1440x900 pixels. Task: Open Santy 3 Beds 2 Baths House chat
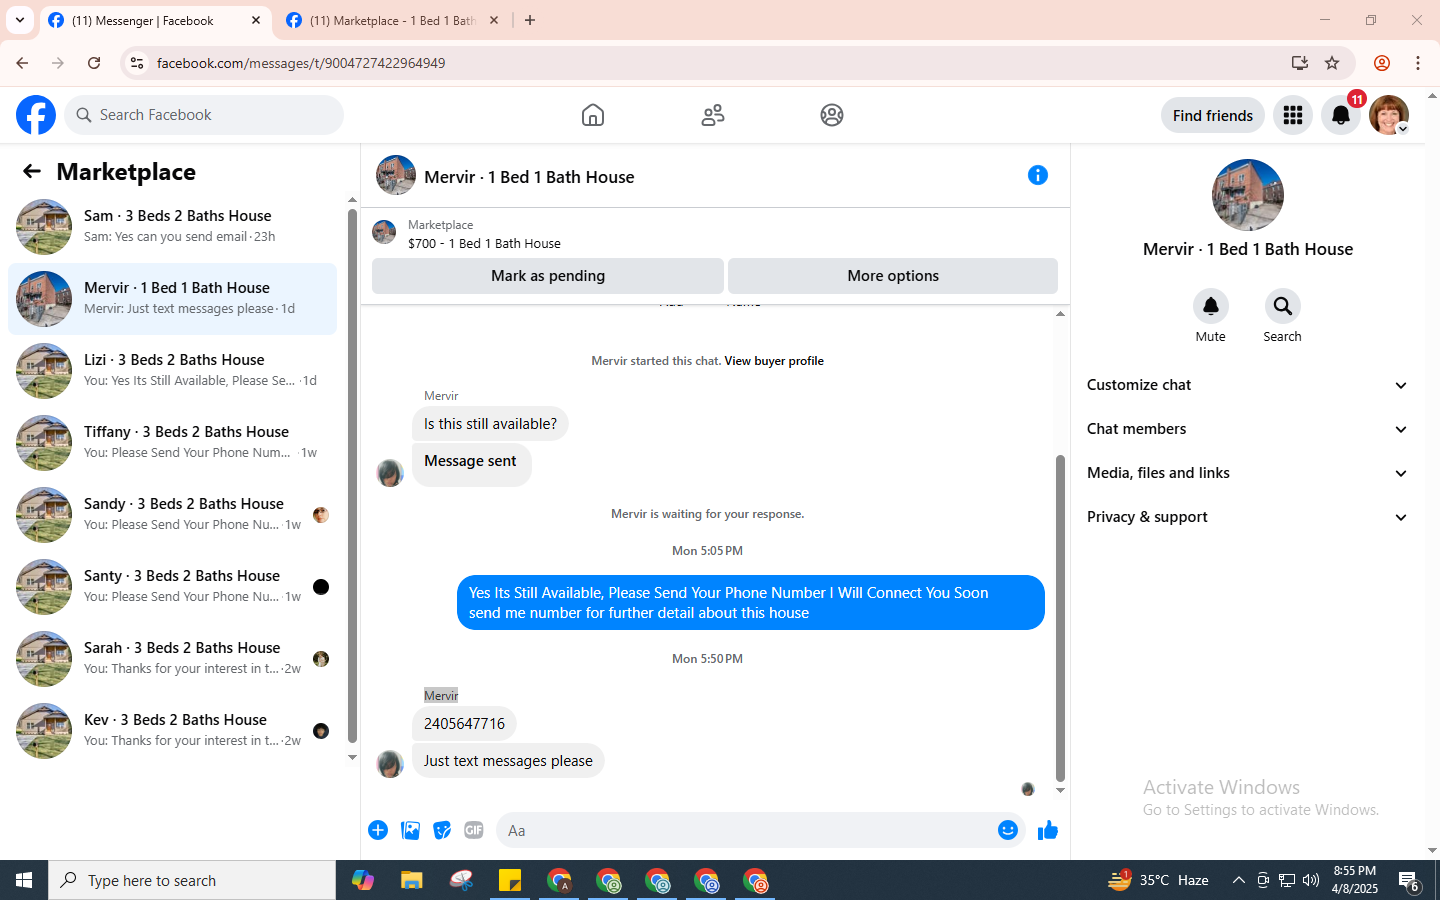172,587
